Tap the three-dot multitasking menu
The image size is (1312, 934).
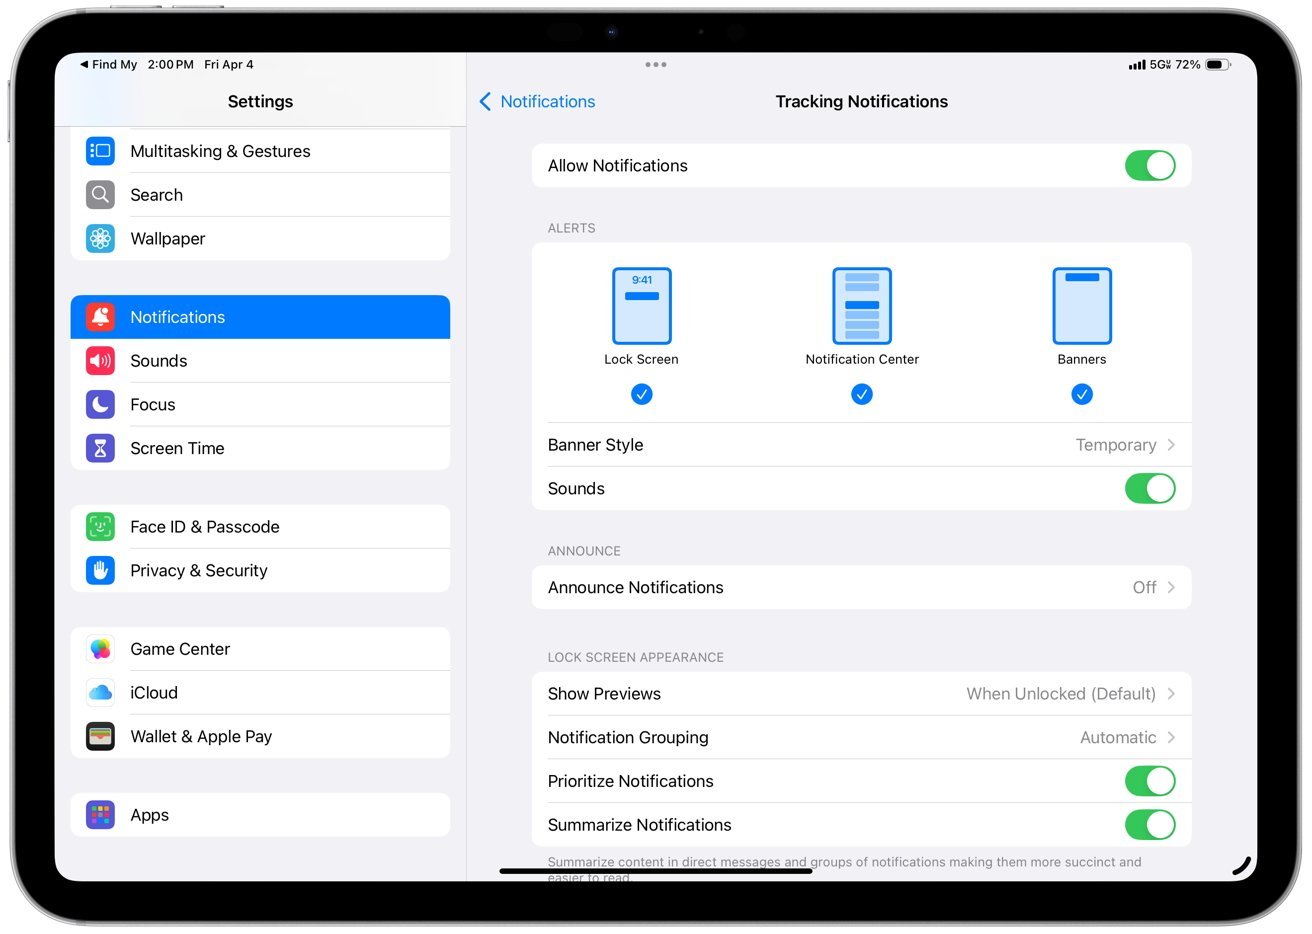point(656,65)
